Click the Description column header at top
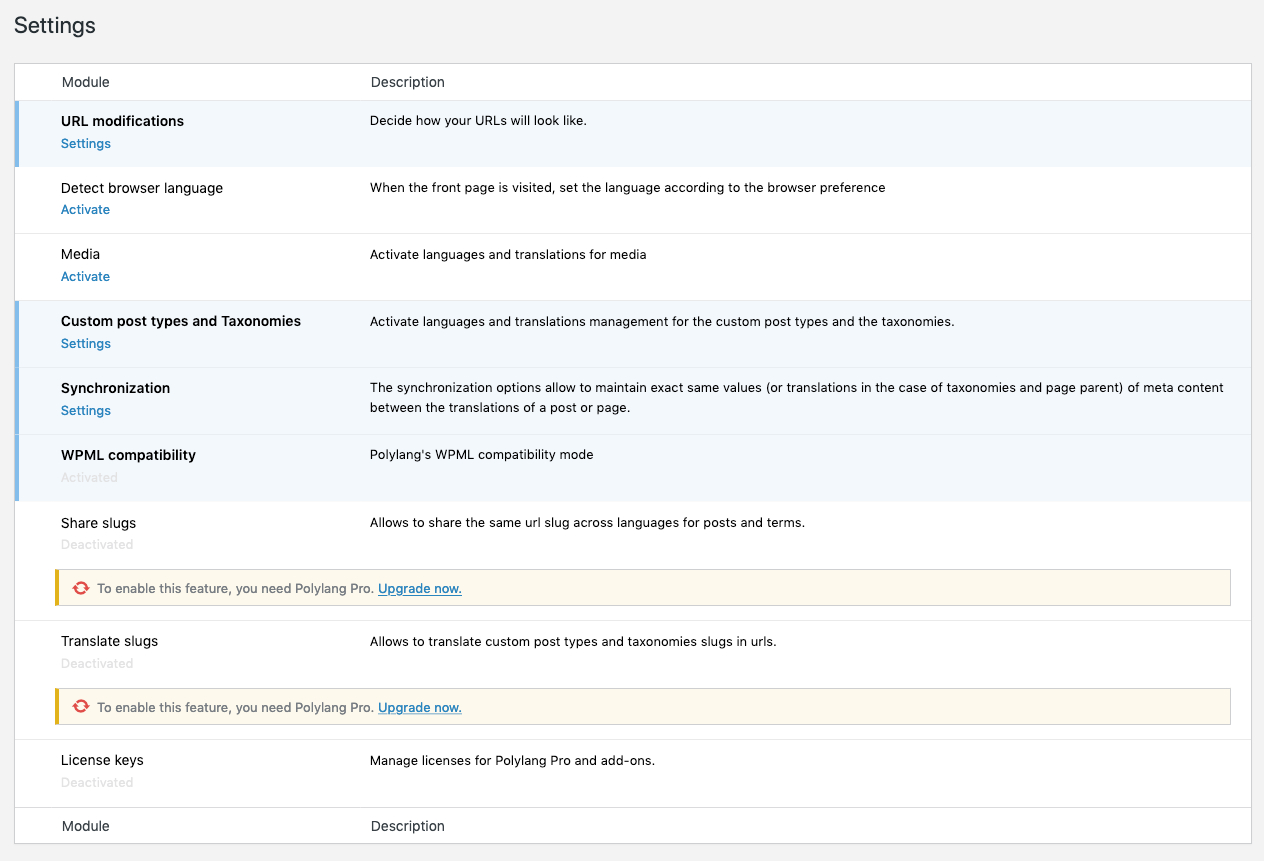This screenshot has height=861, width=1264. click(407, 82)
